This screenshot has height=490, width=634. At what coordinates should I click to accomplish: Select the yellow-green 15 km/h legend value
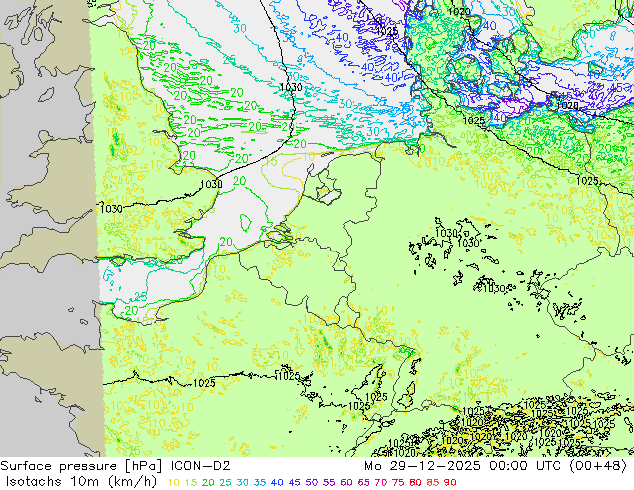point(191,482)
